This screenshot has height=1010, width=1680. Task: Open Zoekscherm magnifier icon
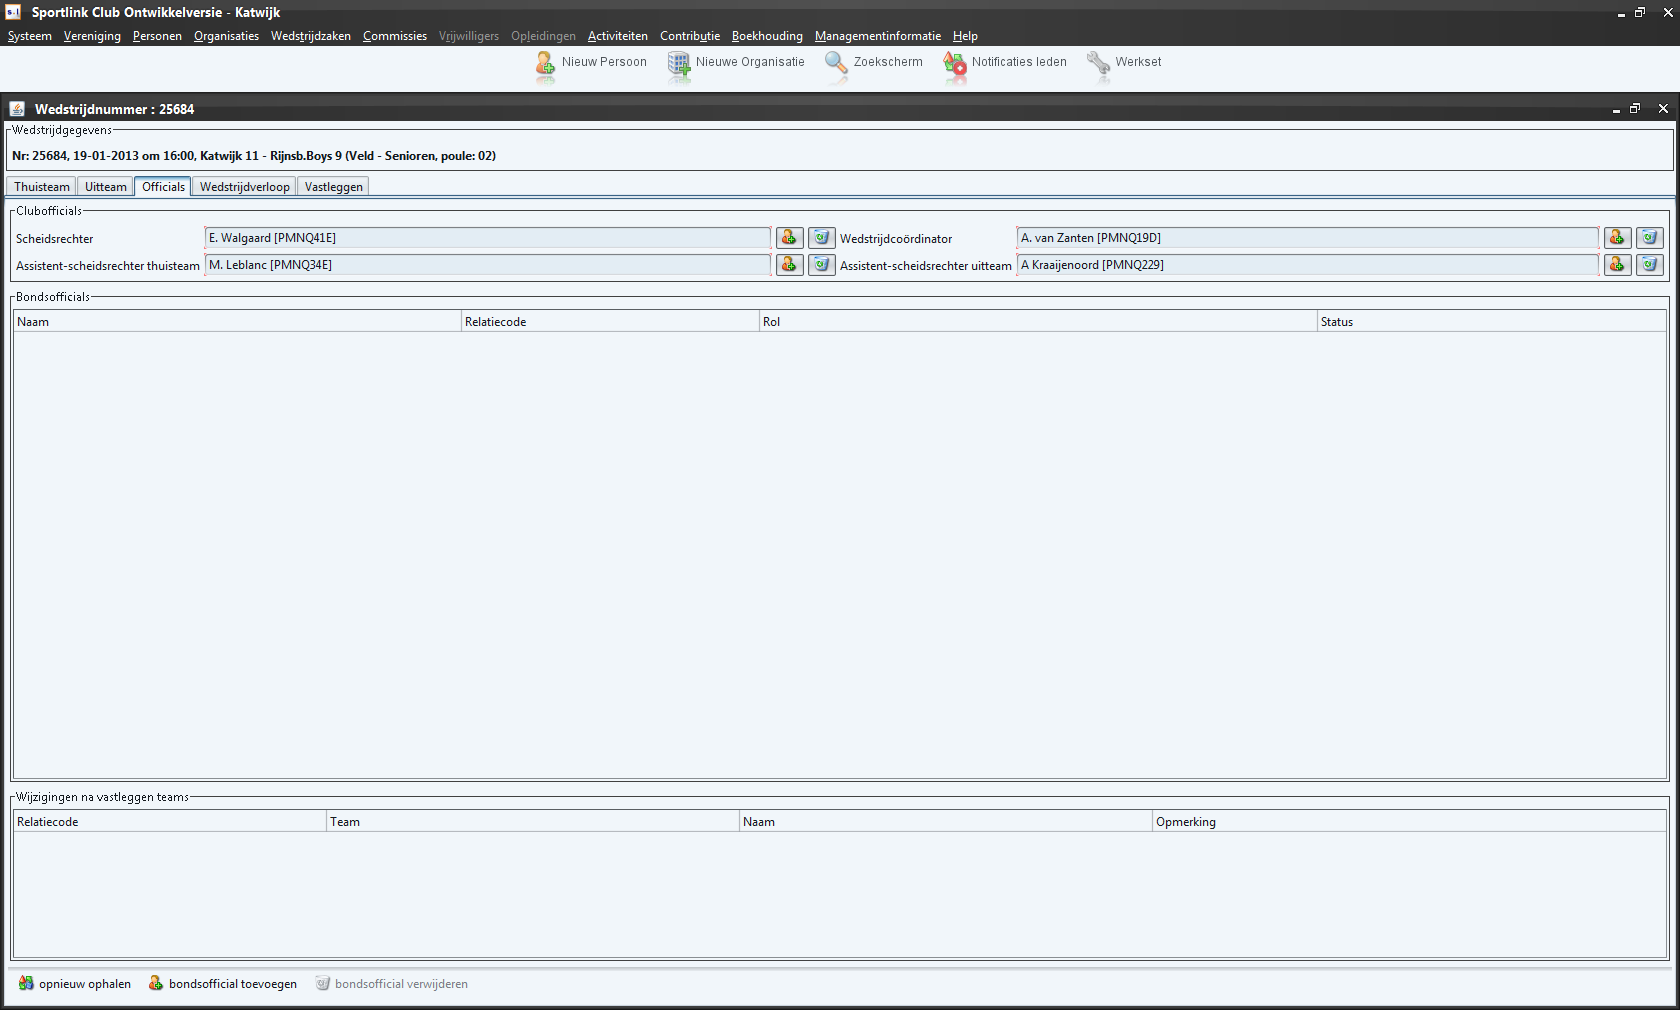pos(836,63)
